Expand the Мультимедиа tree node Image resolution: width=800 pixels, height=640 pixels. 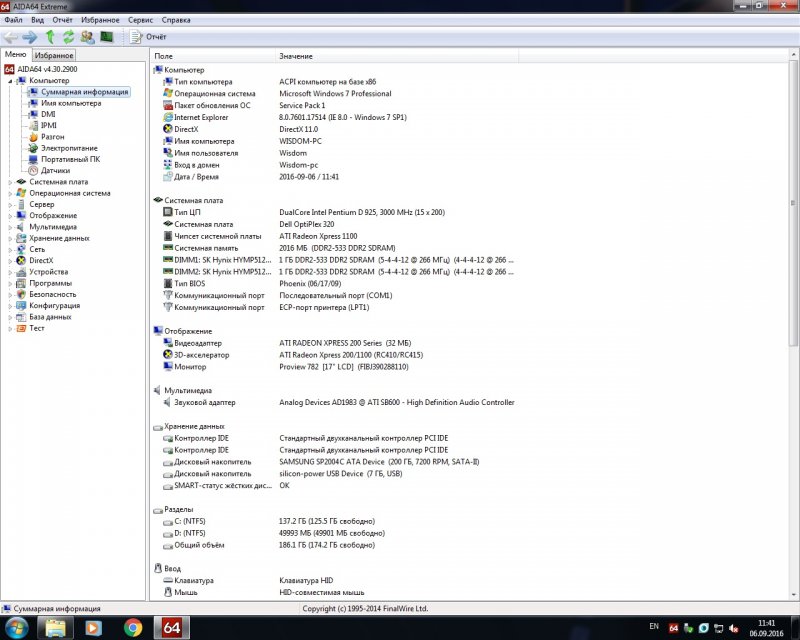point(10,227)
